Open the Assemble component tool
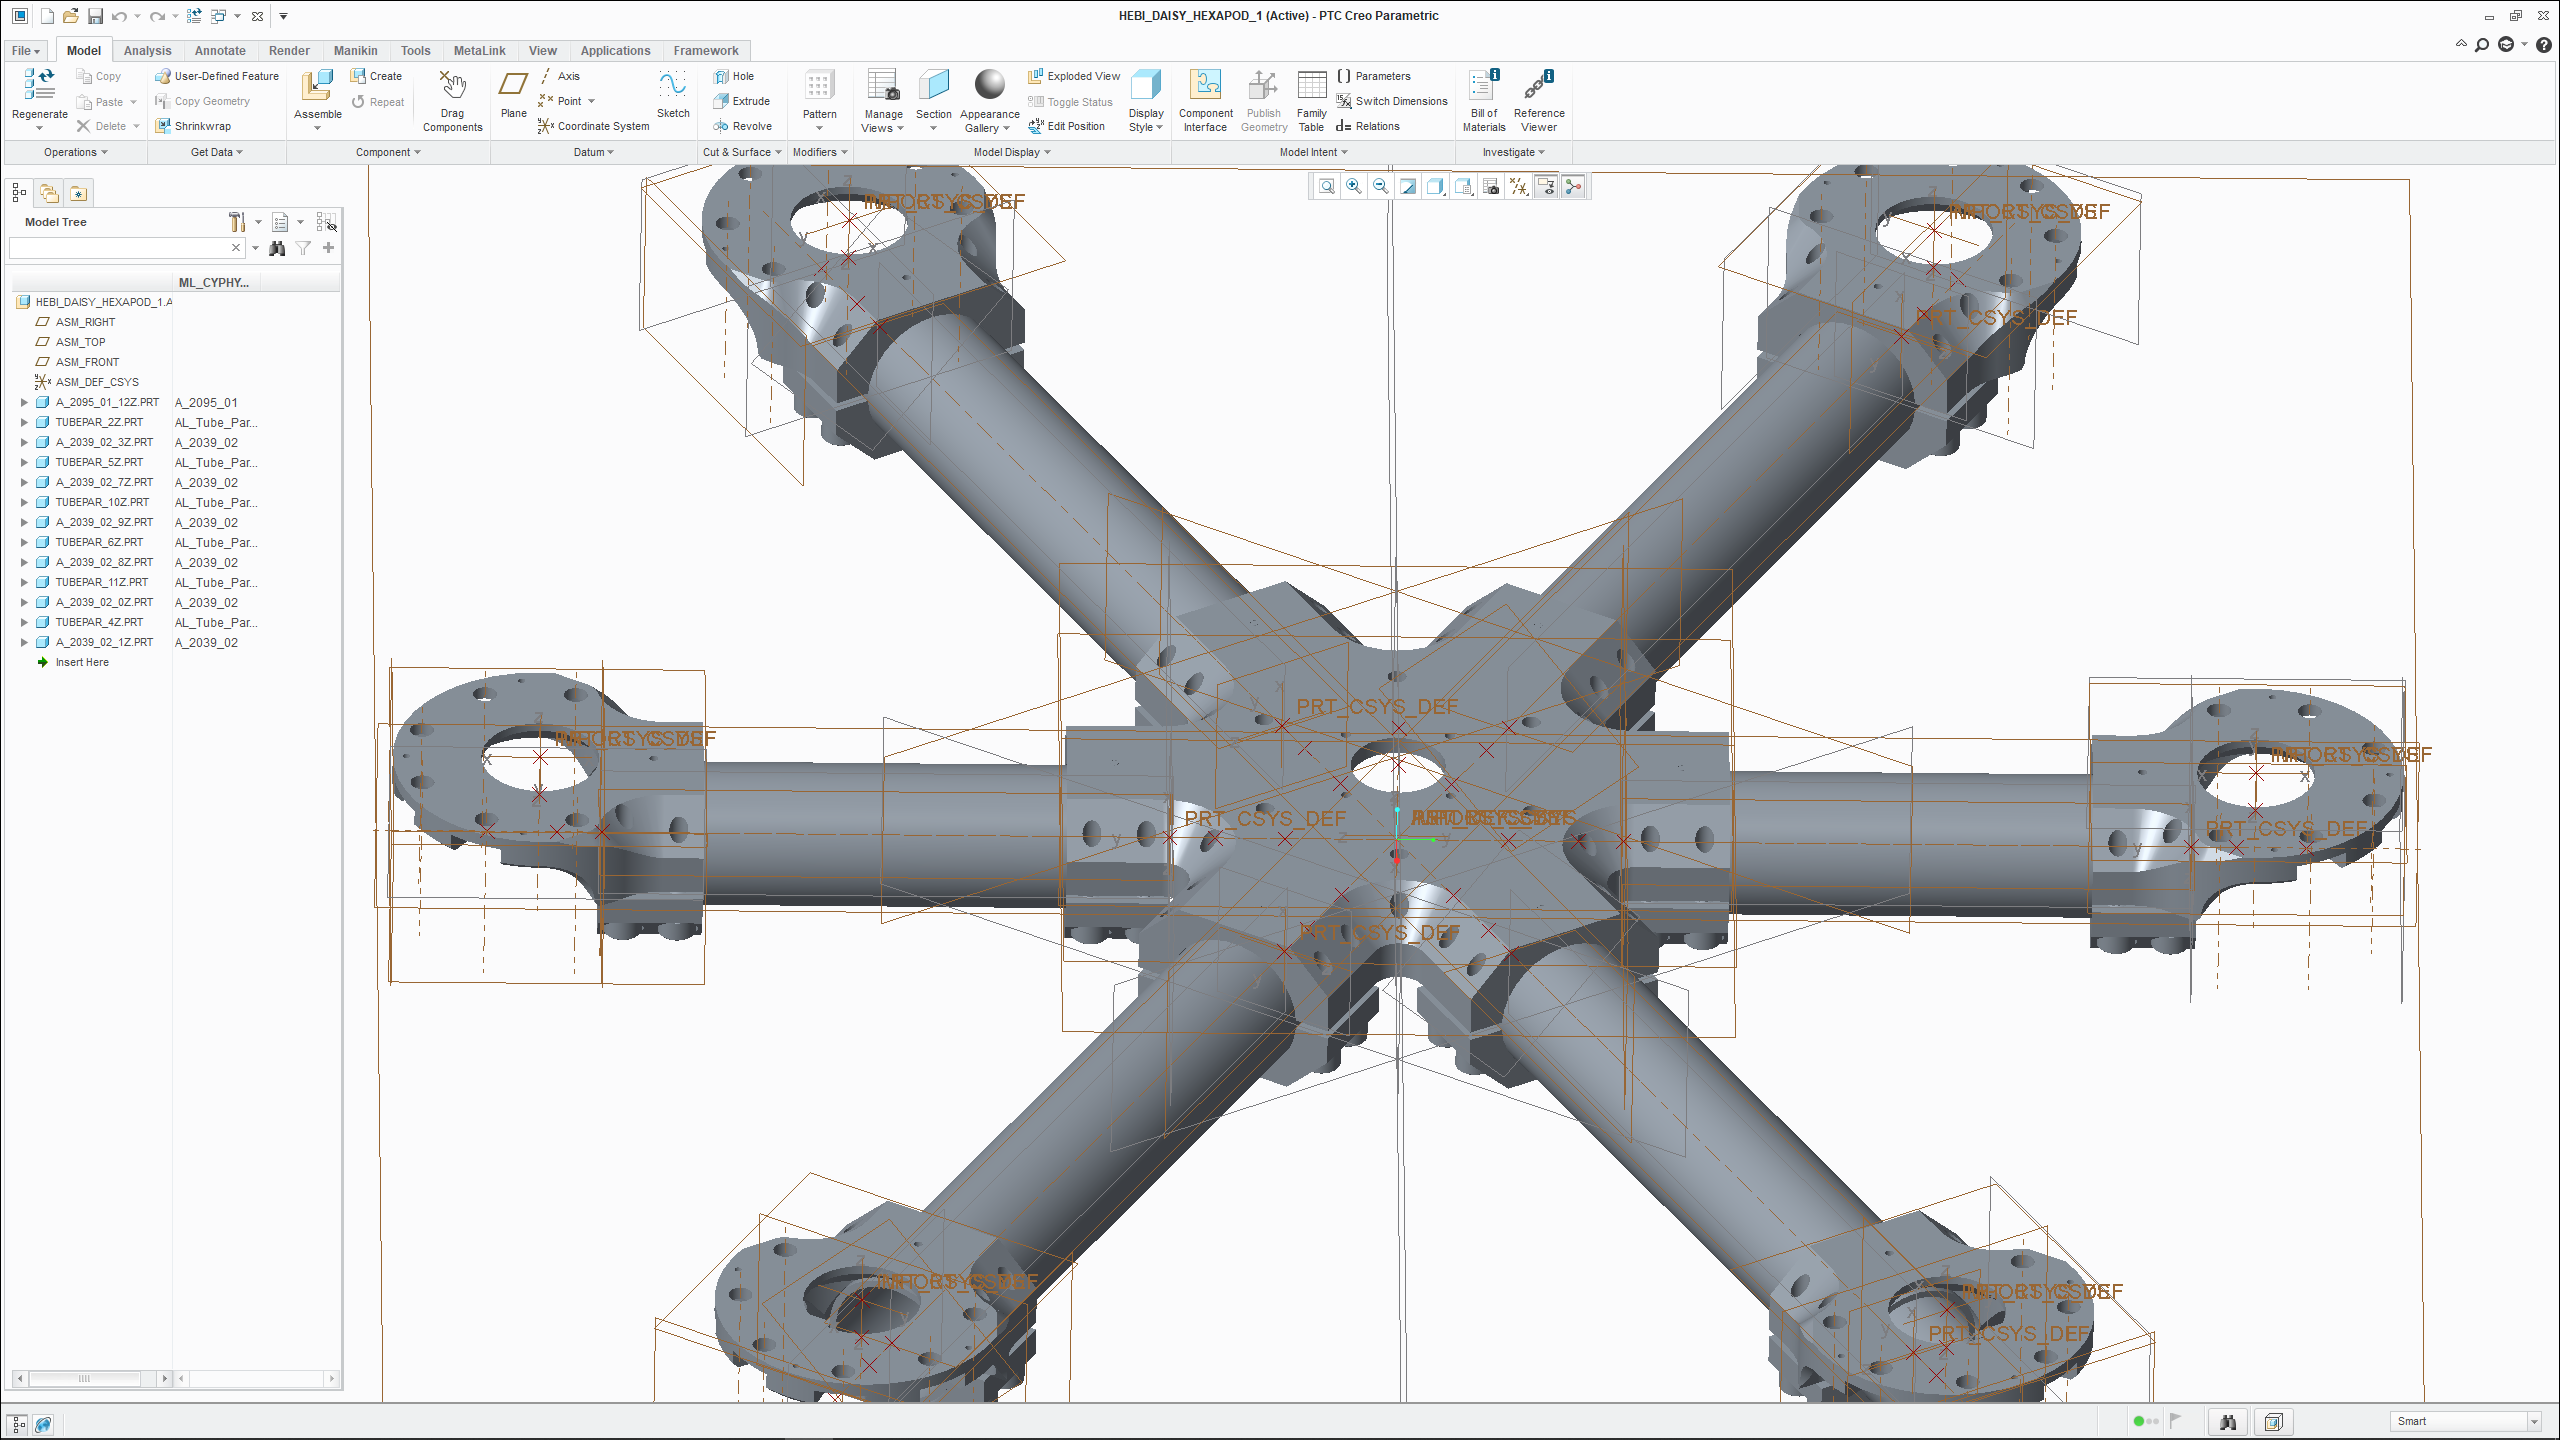Screen dimensions: 2560x1440 pos(317,88)
